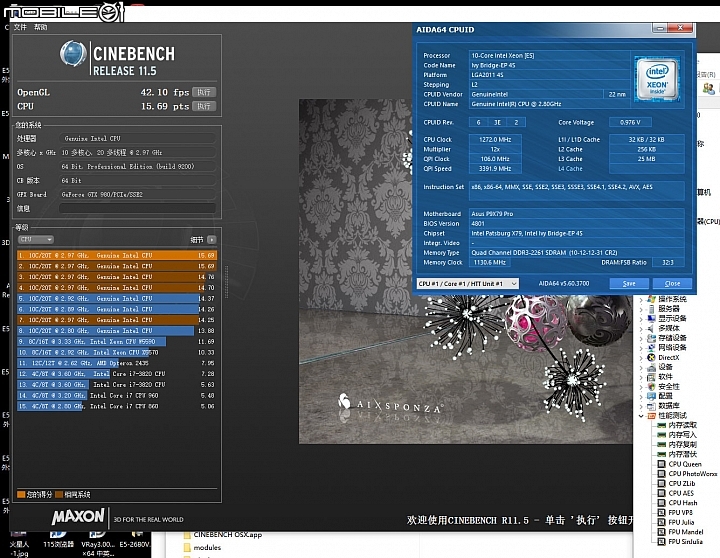Minimize the AIDA64 CPUID window
Image resolution: width=720 pixels, height=558 pixels.
pyautogui.click(x=660, y=28)
